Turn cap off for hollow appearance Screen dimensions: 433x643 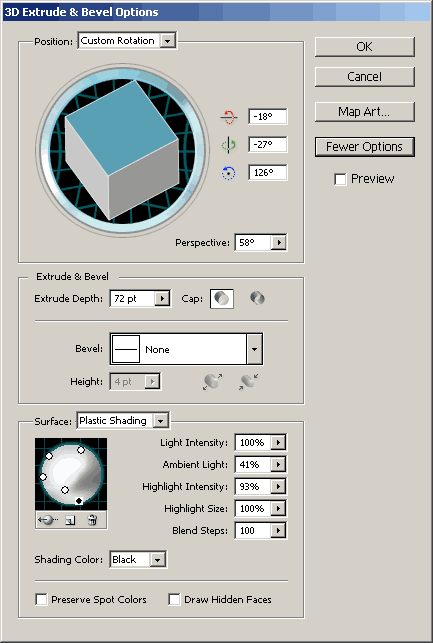click(257, 298)
